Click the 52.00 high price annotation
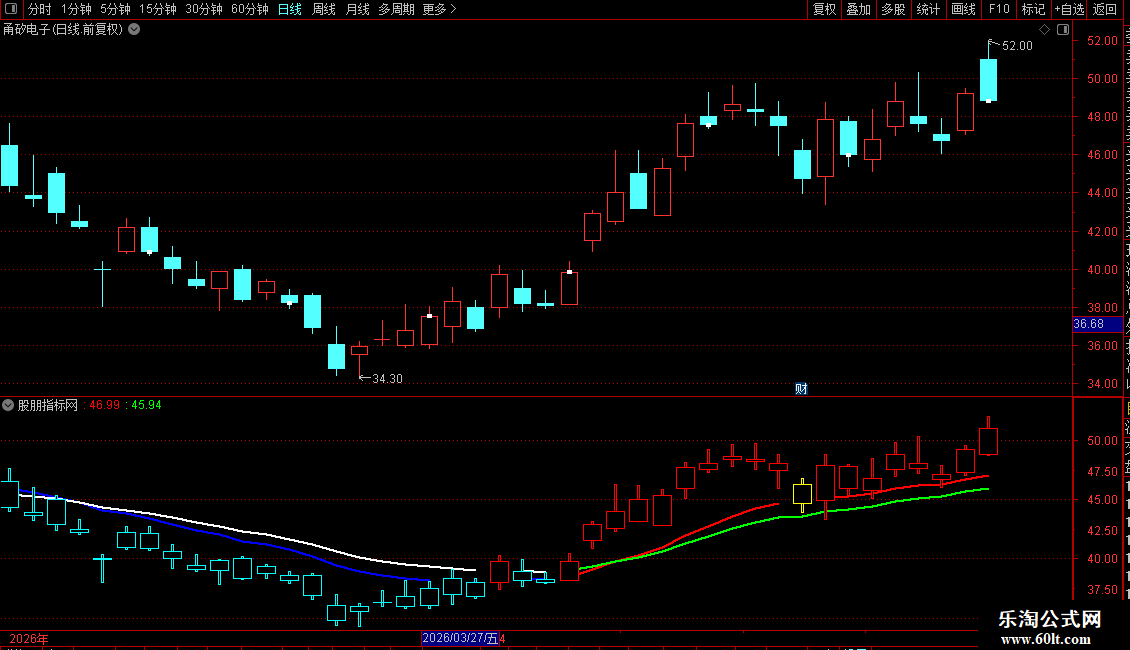The height and width of the screenshot is (650, 1130). [1017, 46]
